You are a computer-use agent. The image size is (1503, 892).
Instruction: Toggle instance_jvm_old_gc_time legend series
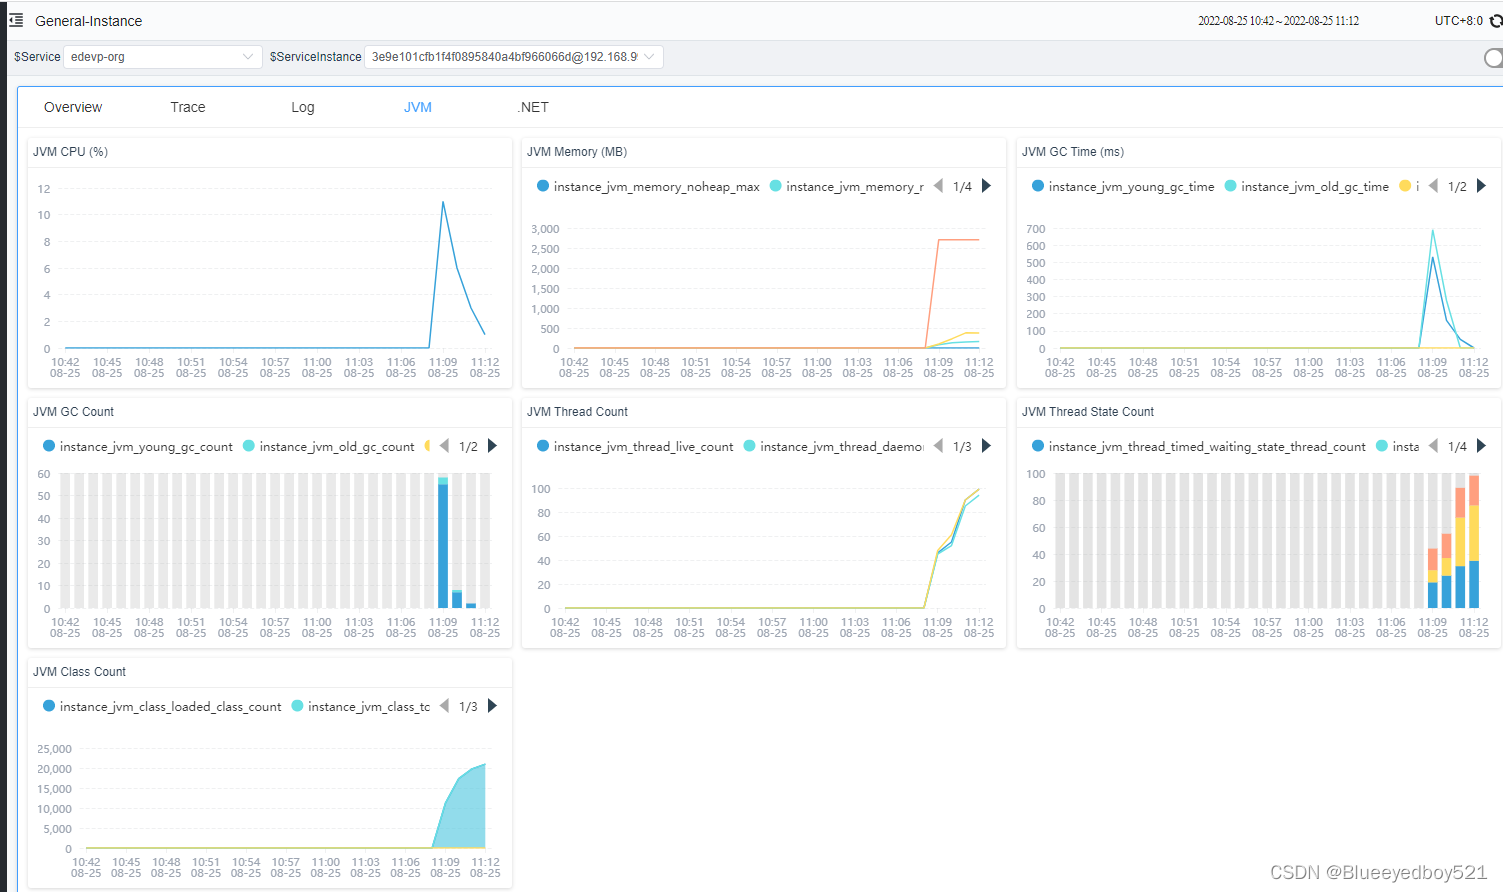point(1307,186)
